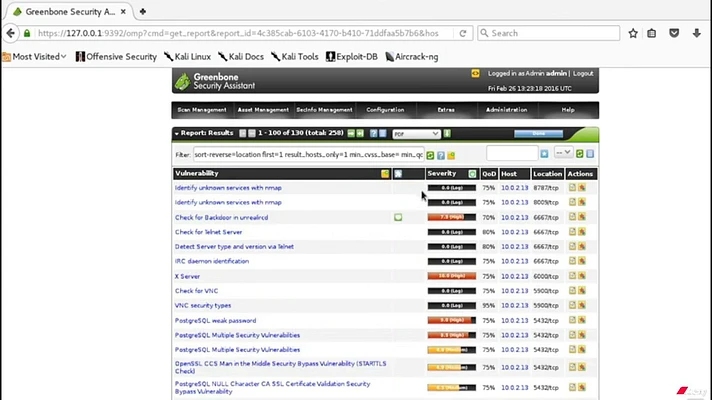
Task: Apply the filter with green refresh icon
Action: pos(430,155)
